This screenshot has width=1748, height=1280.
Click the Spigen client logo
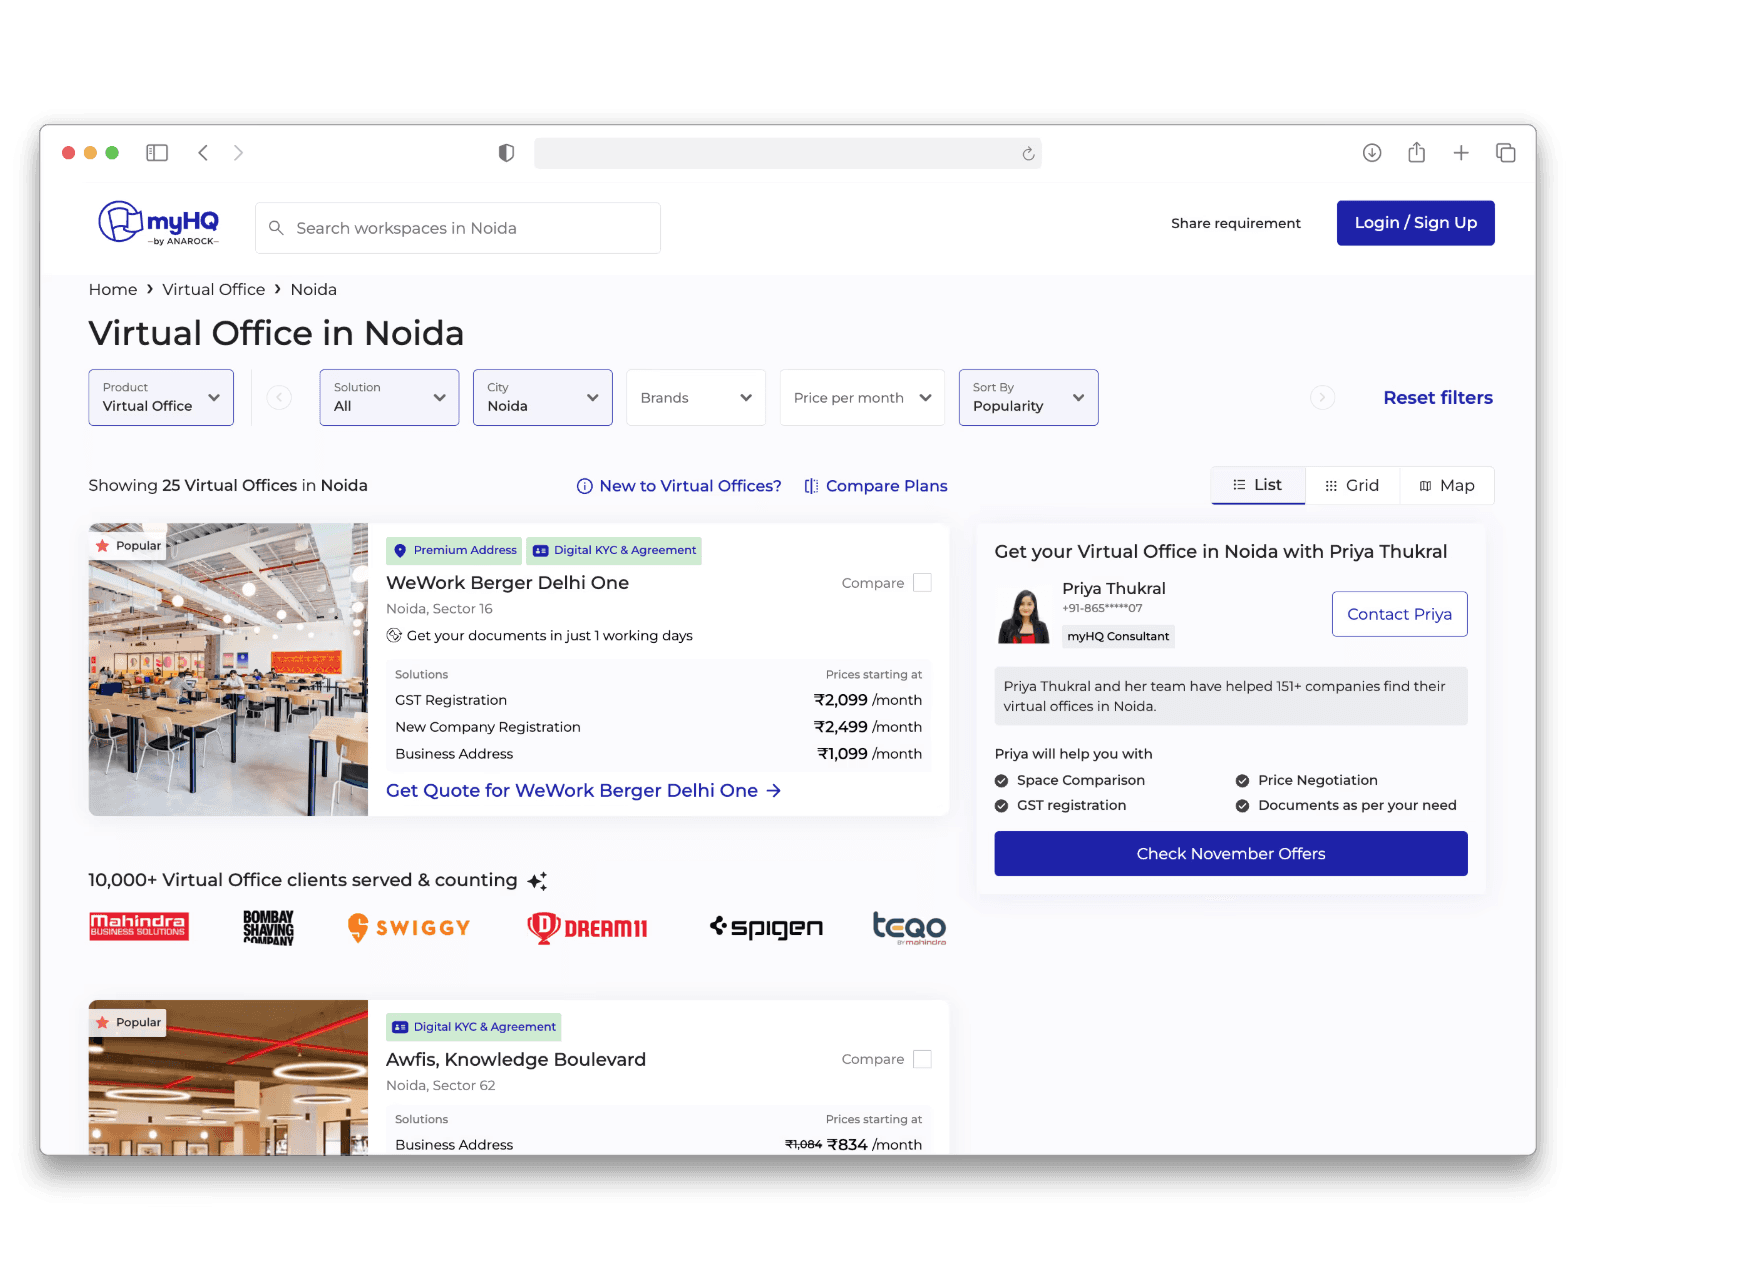click(x=767, y=927)
